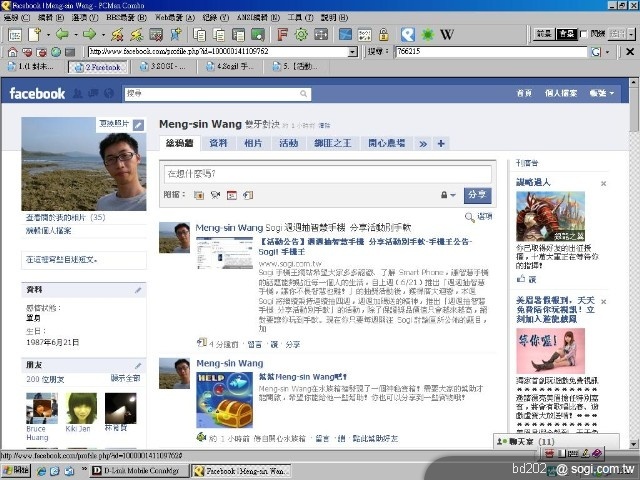This screenshot has width=640, height=480.
Task: Open the Web選單 menu
Action: click(x=175, y=18)
